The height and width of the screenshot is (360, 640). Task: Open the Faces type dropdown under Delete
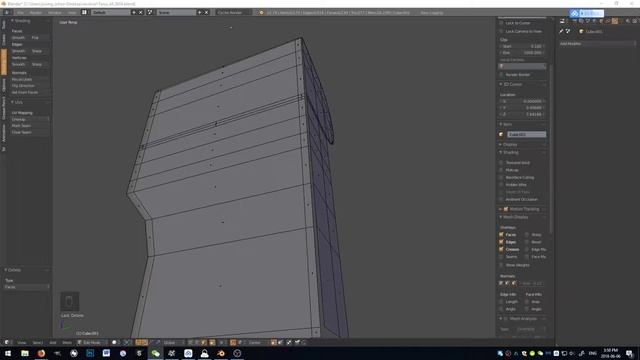27,287
